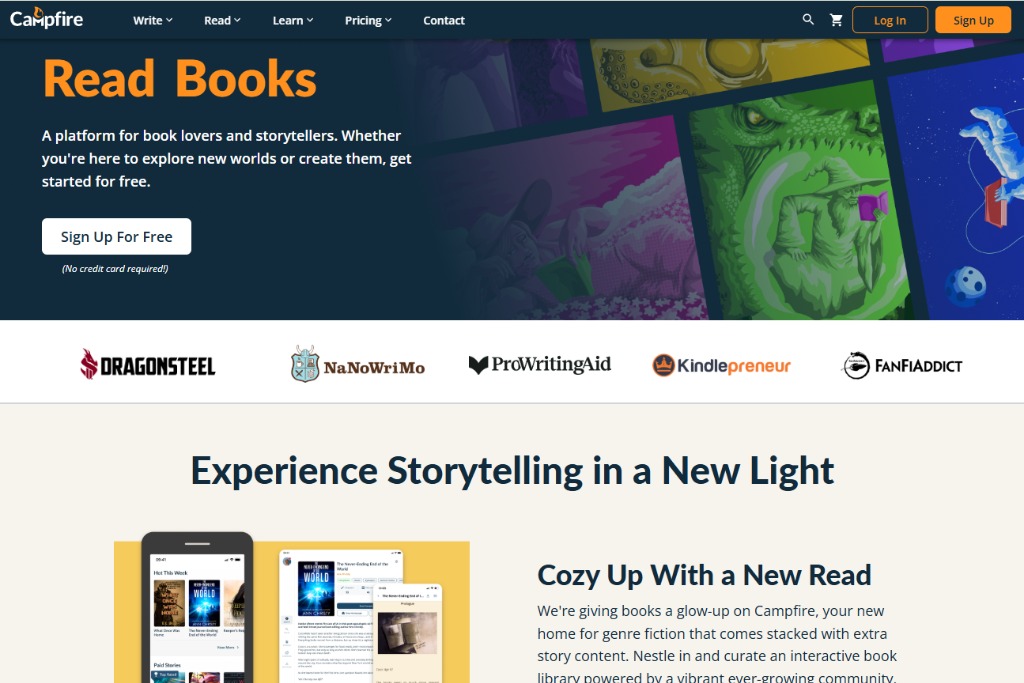Open the Pricing dropdown menu
The image size is (1024, 683).
368,20
